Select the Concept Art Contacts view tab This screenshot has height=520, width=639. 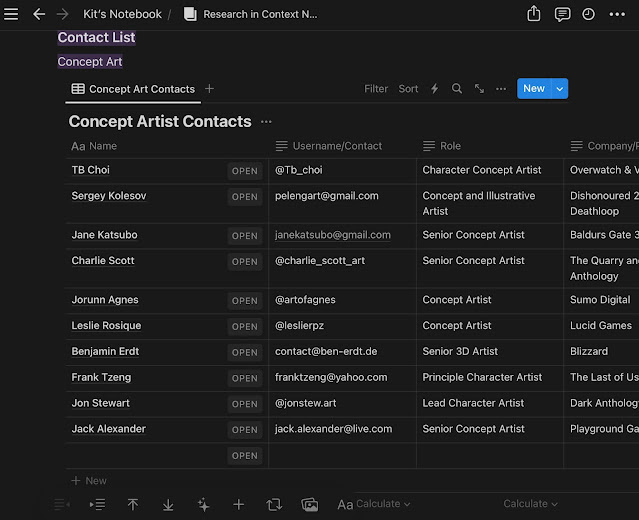coord(133,89)
